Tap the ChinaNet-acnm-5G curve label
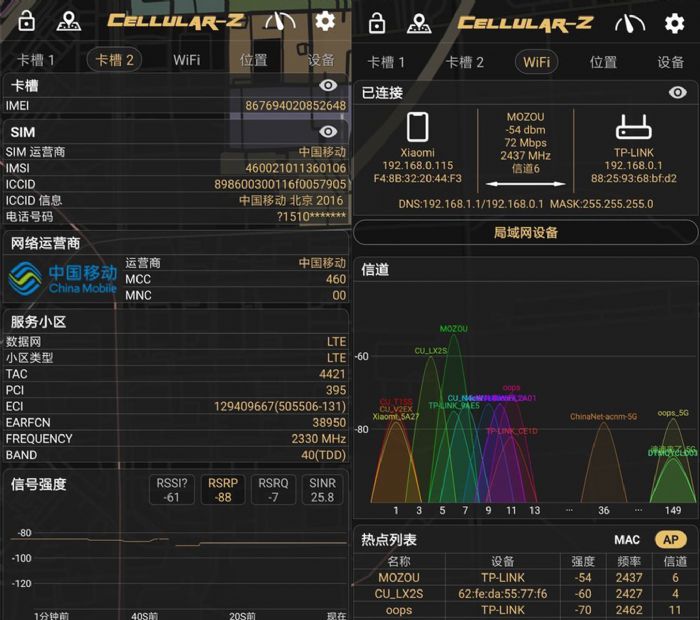Screen dimensions: 700x620 pyautogui.click(x=603, y=417)
